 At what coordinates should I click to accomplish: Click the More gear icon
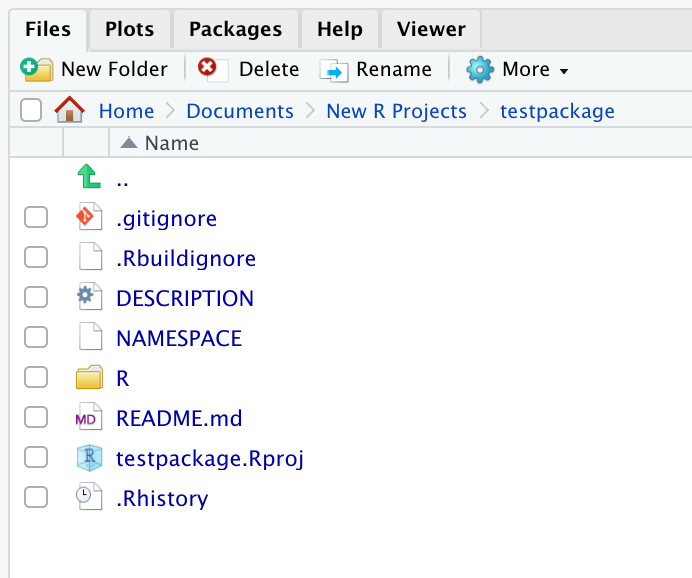[x=480, y=70]
